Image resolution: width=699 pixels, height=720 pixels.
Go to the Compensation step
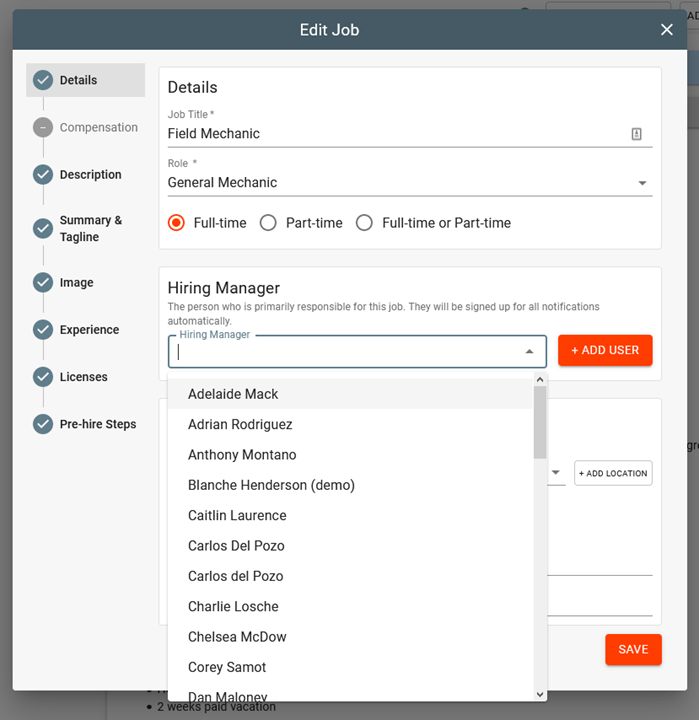tap(85, 127)
